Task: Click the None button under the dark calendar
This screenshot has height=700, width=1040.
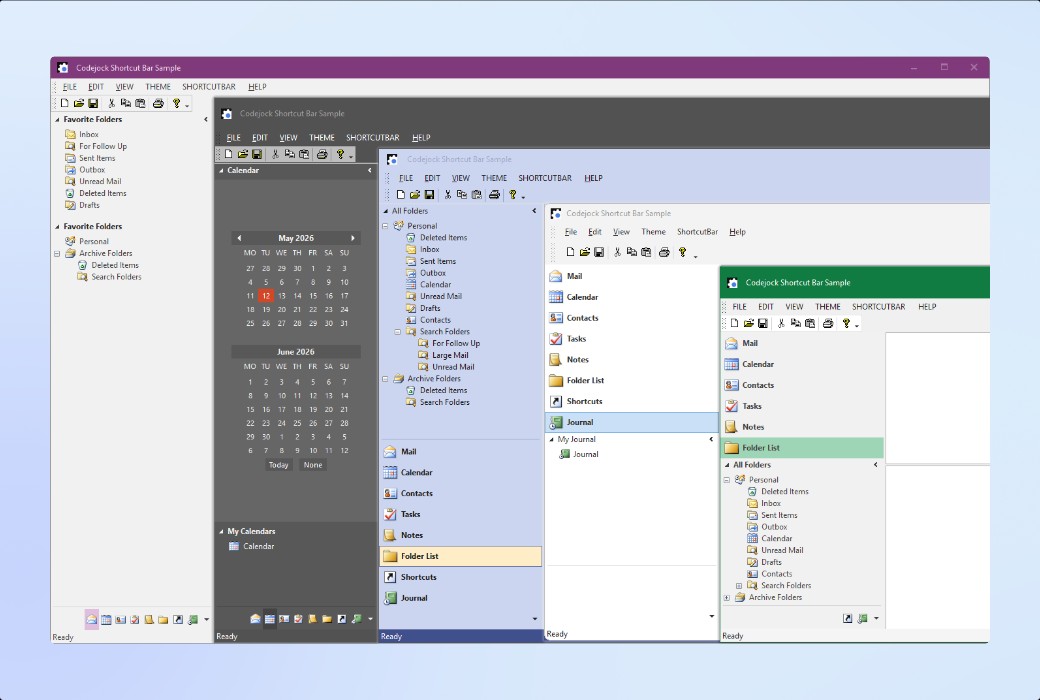Action: [313, 465]
